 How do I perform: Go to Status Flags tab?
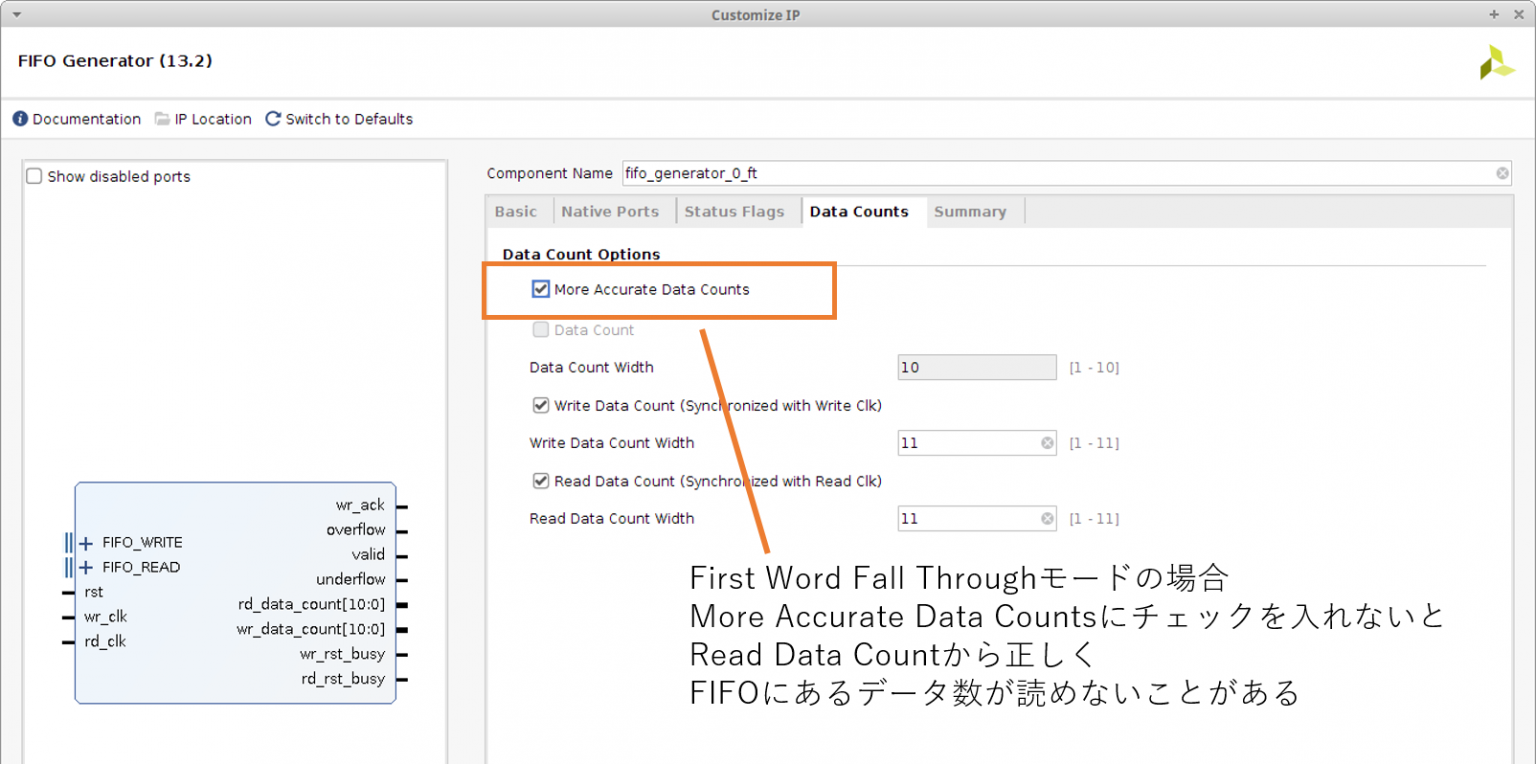pos(734,212)
